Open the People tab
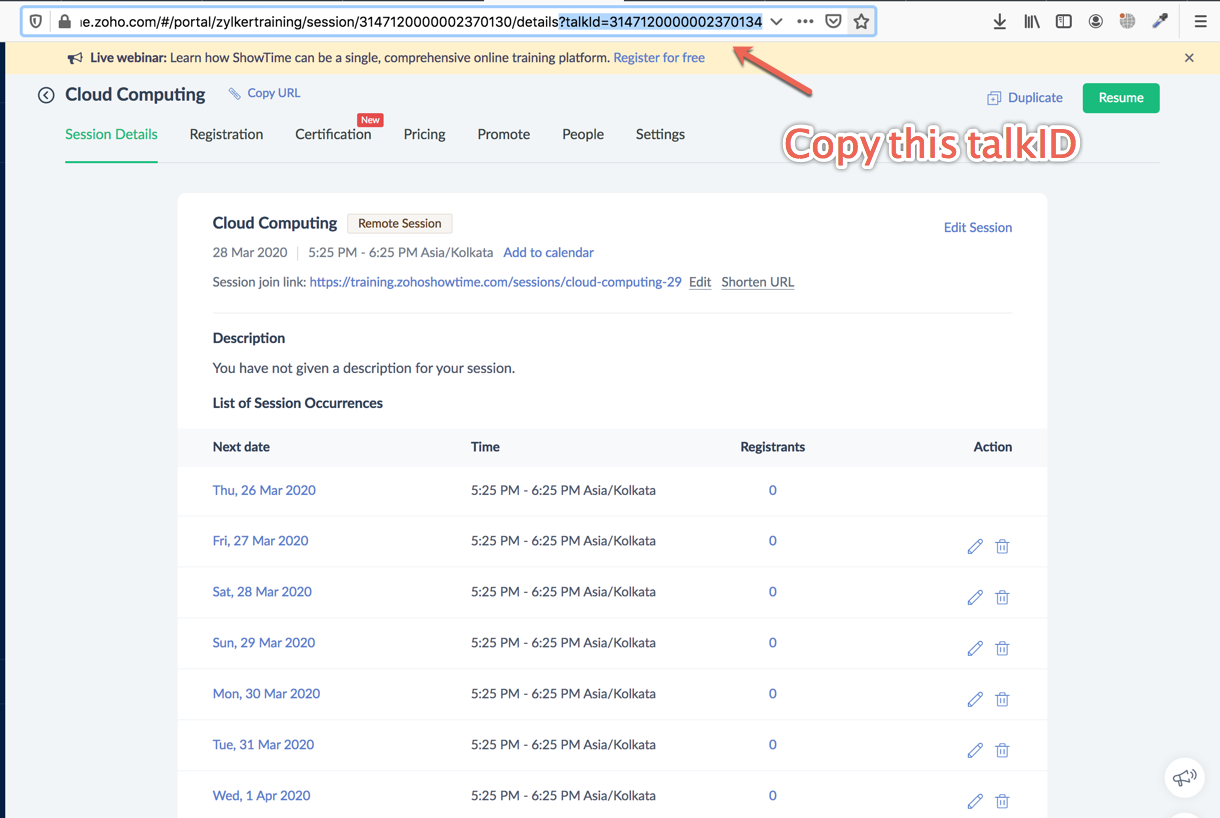This screenshot has height=818, width=1220. click(583, 134)
